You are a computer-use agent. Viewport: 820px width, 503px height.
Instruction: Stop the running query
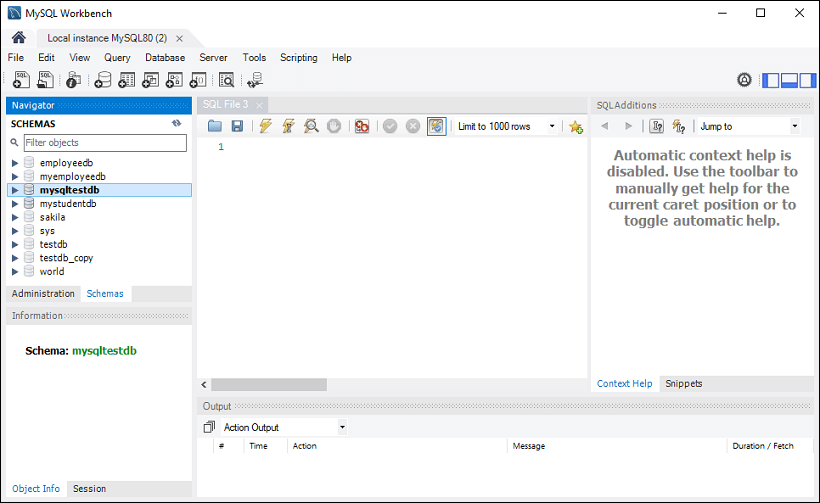tap(334, 126)
